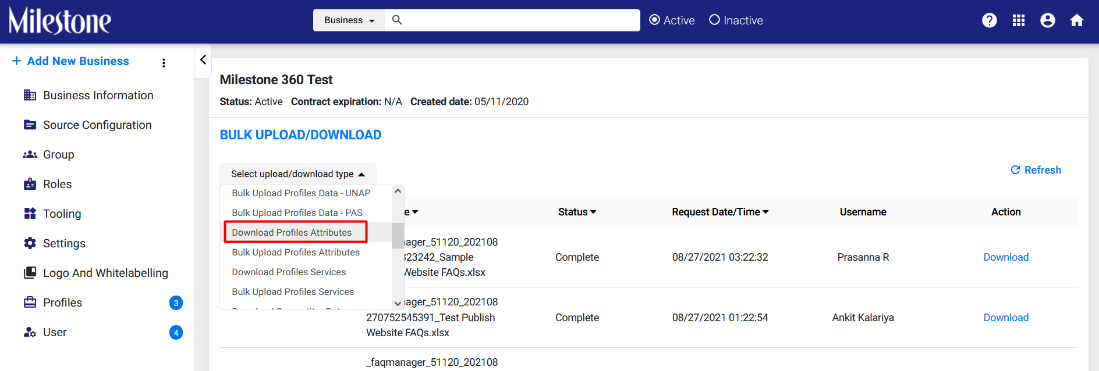Open the Business search filter dropdown
The image size is (1099, 371).
(350, 20)
